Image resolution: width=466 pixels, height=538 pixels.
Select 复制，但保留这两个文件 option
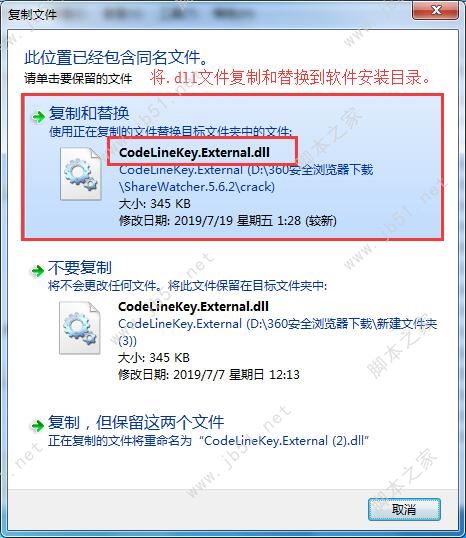[x=136, y=422]
